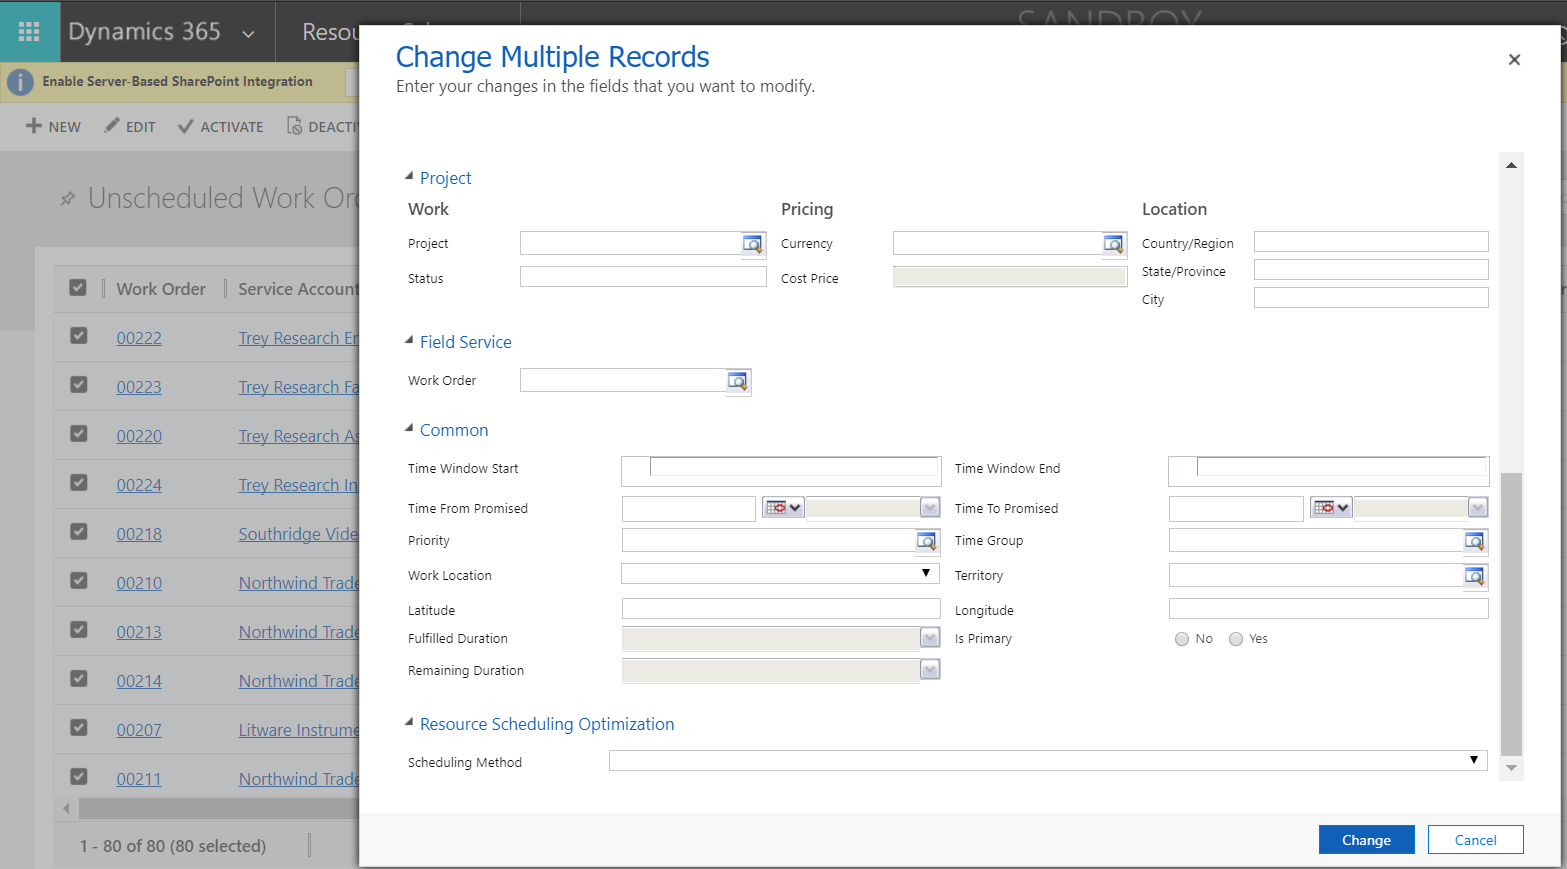
Task: Click ACTIVATE in the command bar
Action: click(220, 126)
